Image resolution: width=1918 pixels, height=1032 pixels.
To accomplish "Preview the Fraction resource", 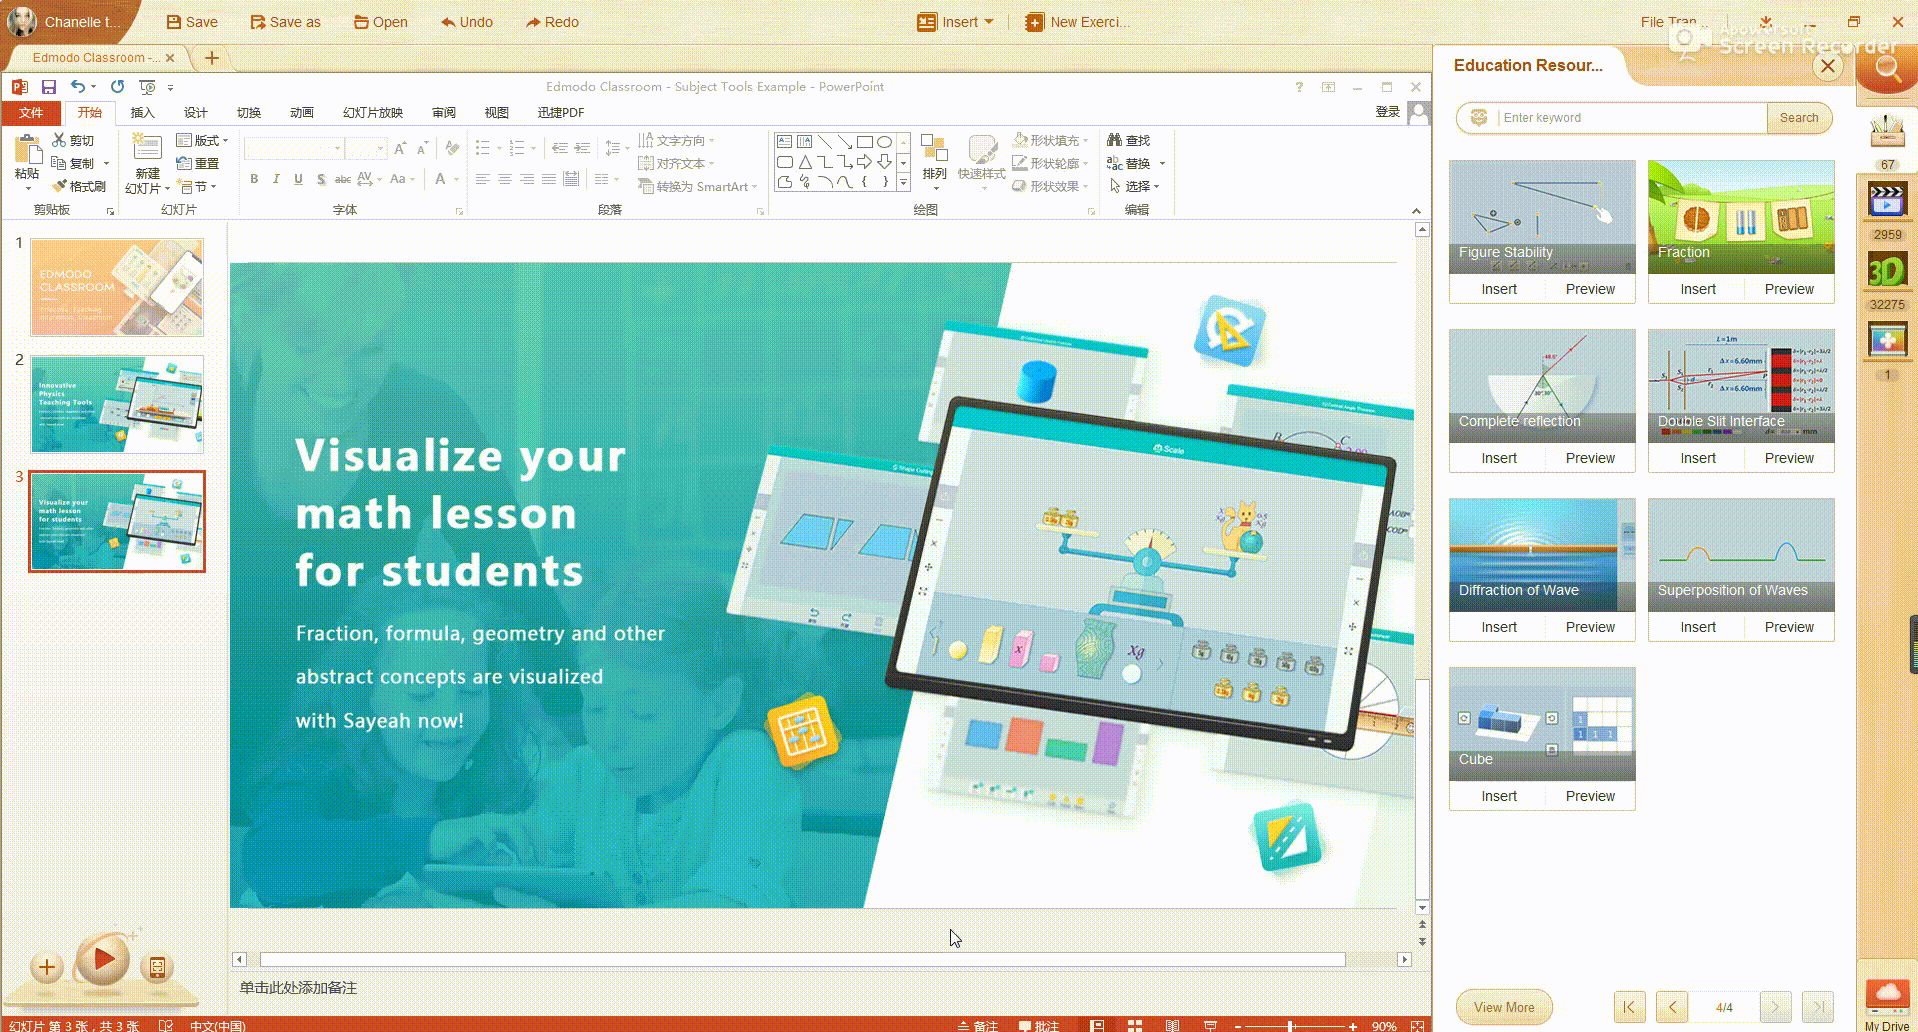I will click(x=1789, y=289).
